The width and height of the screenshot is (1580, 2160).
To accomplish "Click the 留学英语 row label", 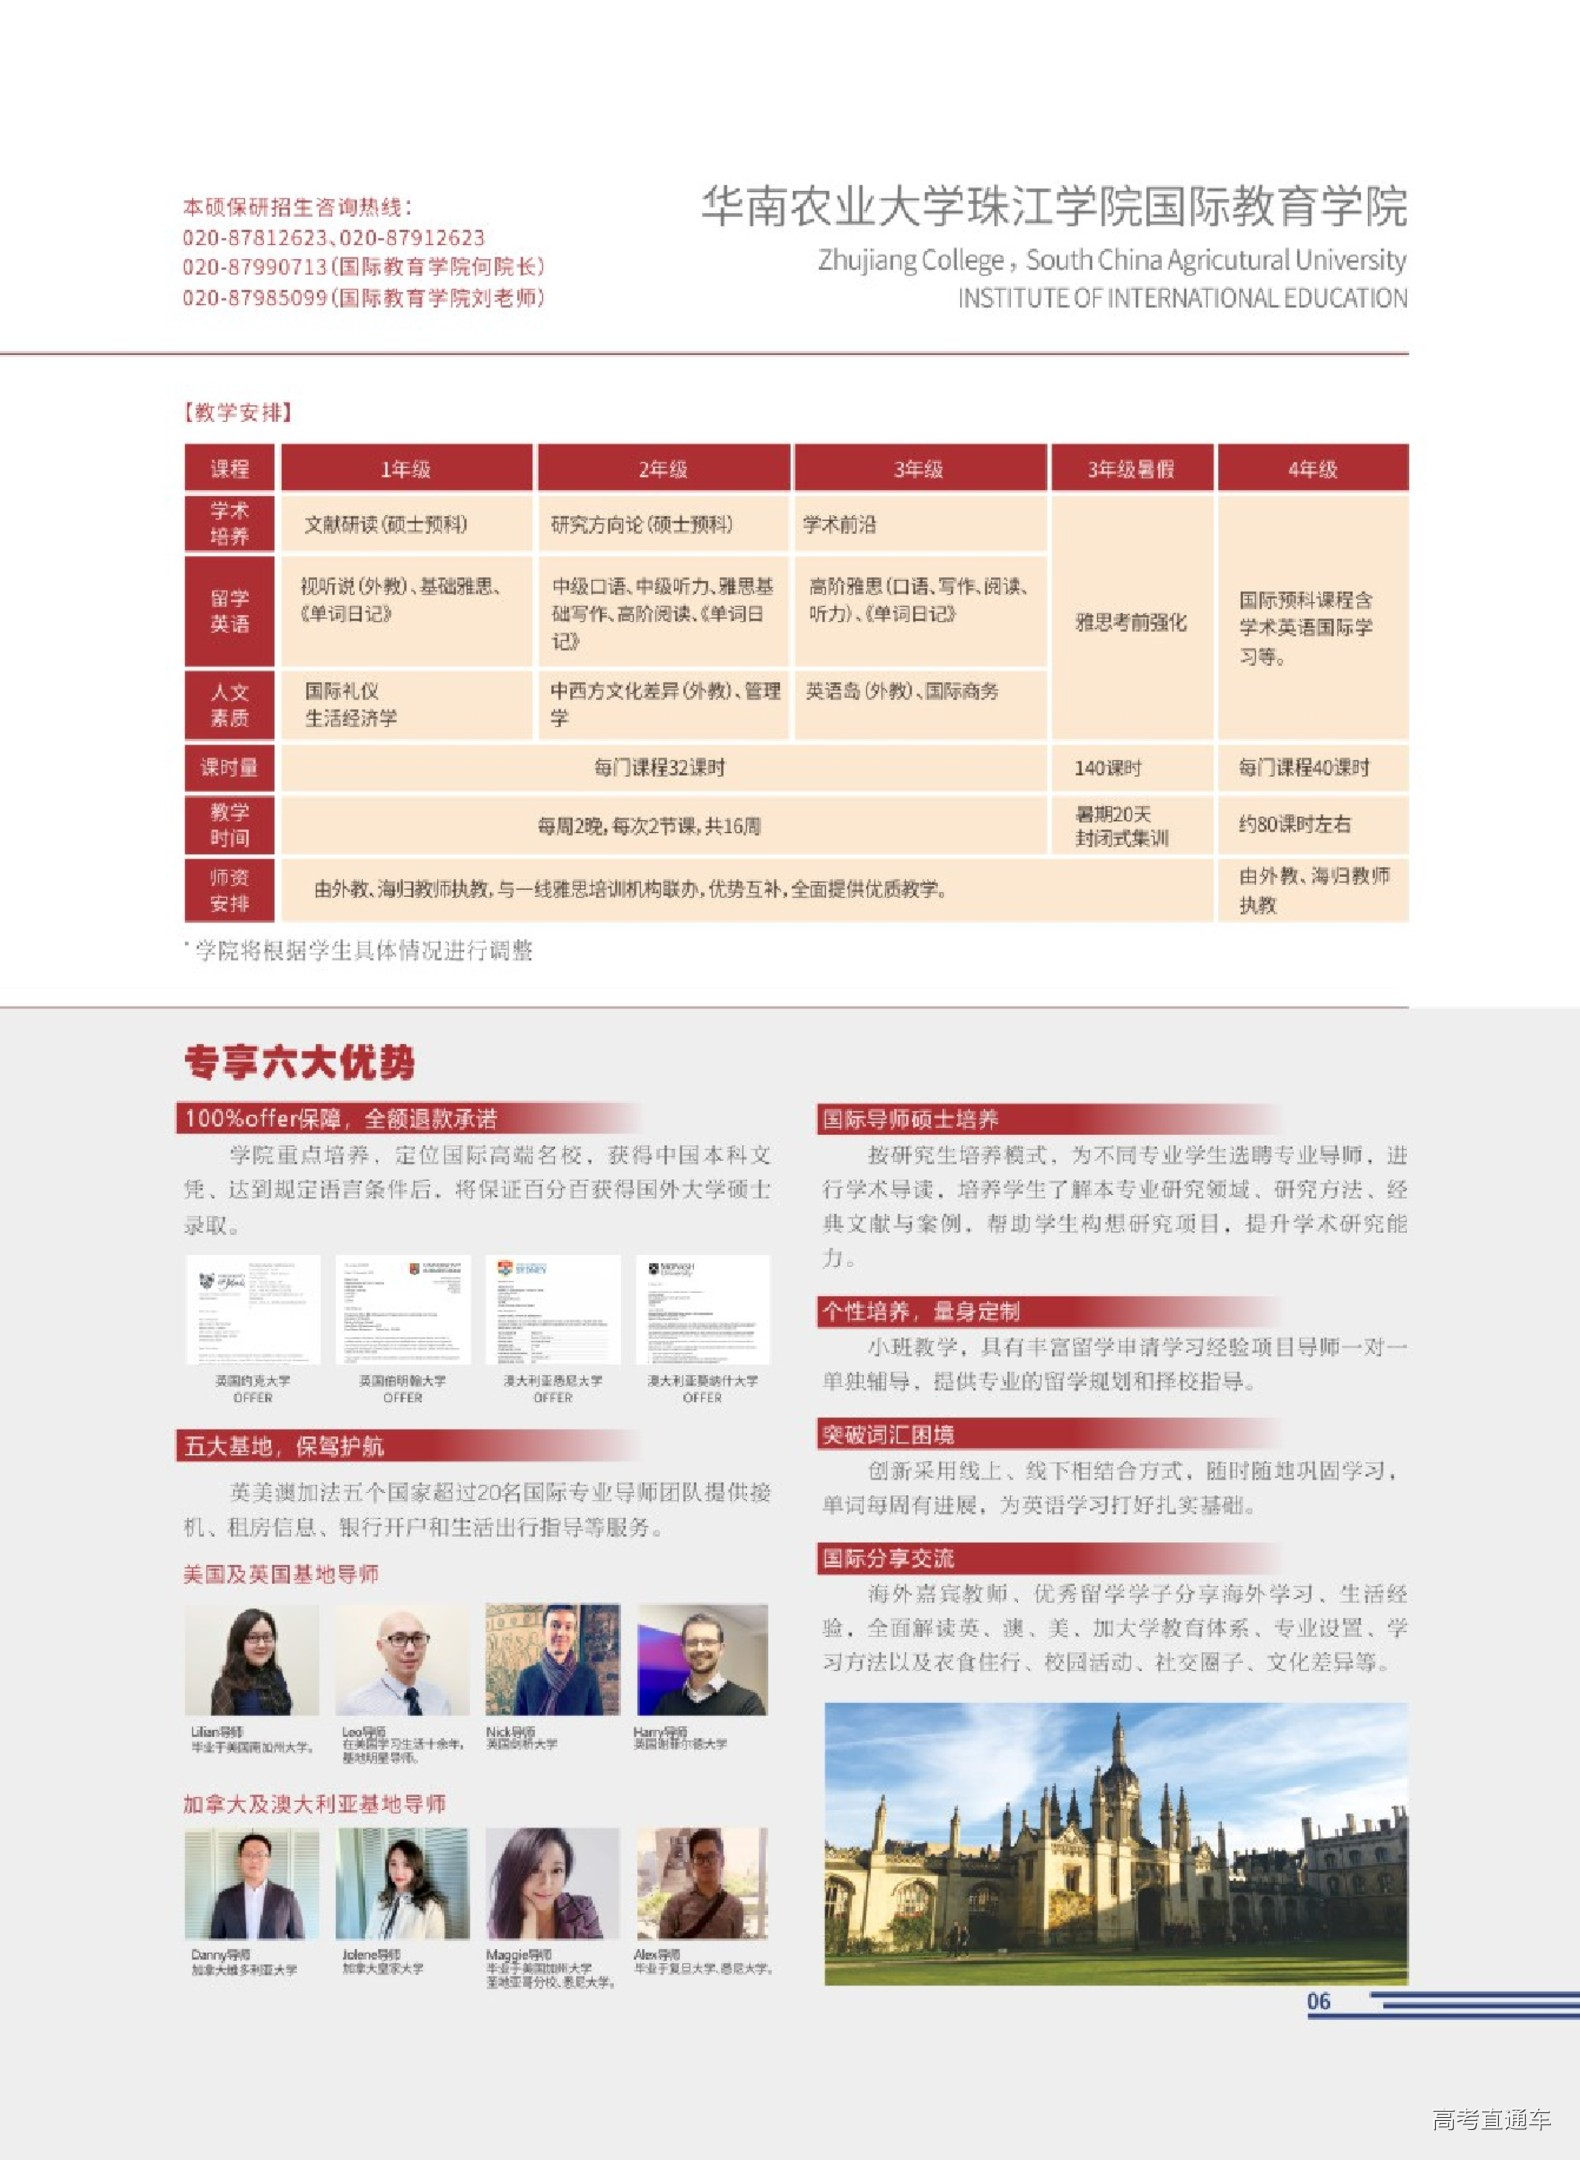I will click(229, 611).
